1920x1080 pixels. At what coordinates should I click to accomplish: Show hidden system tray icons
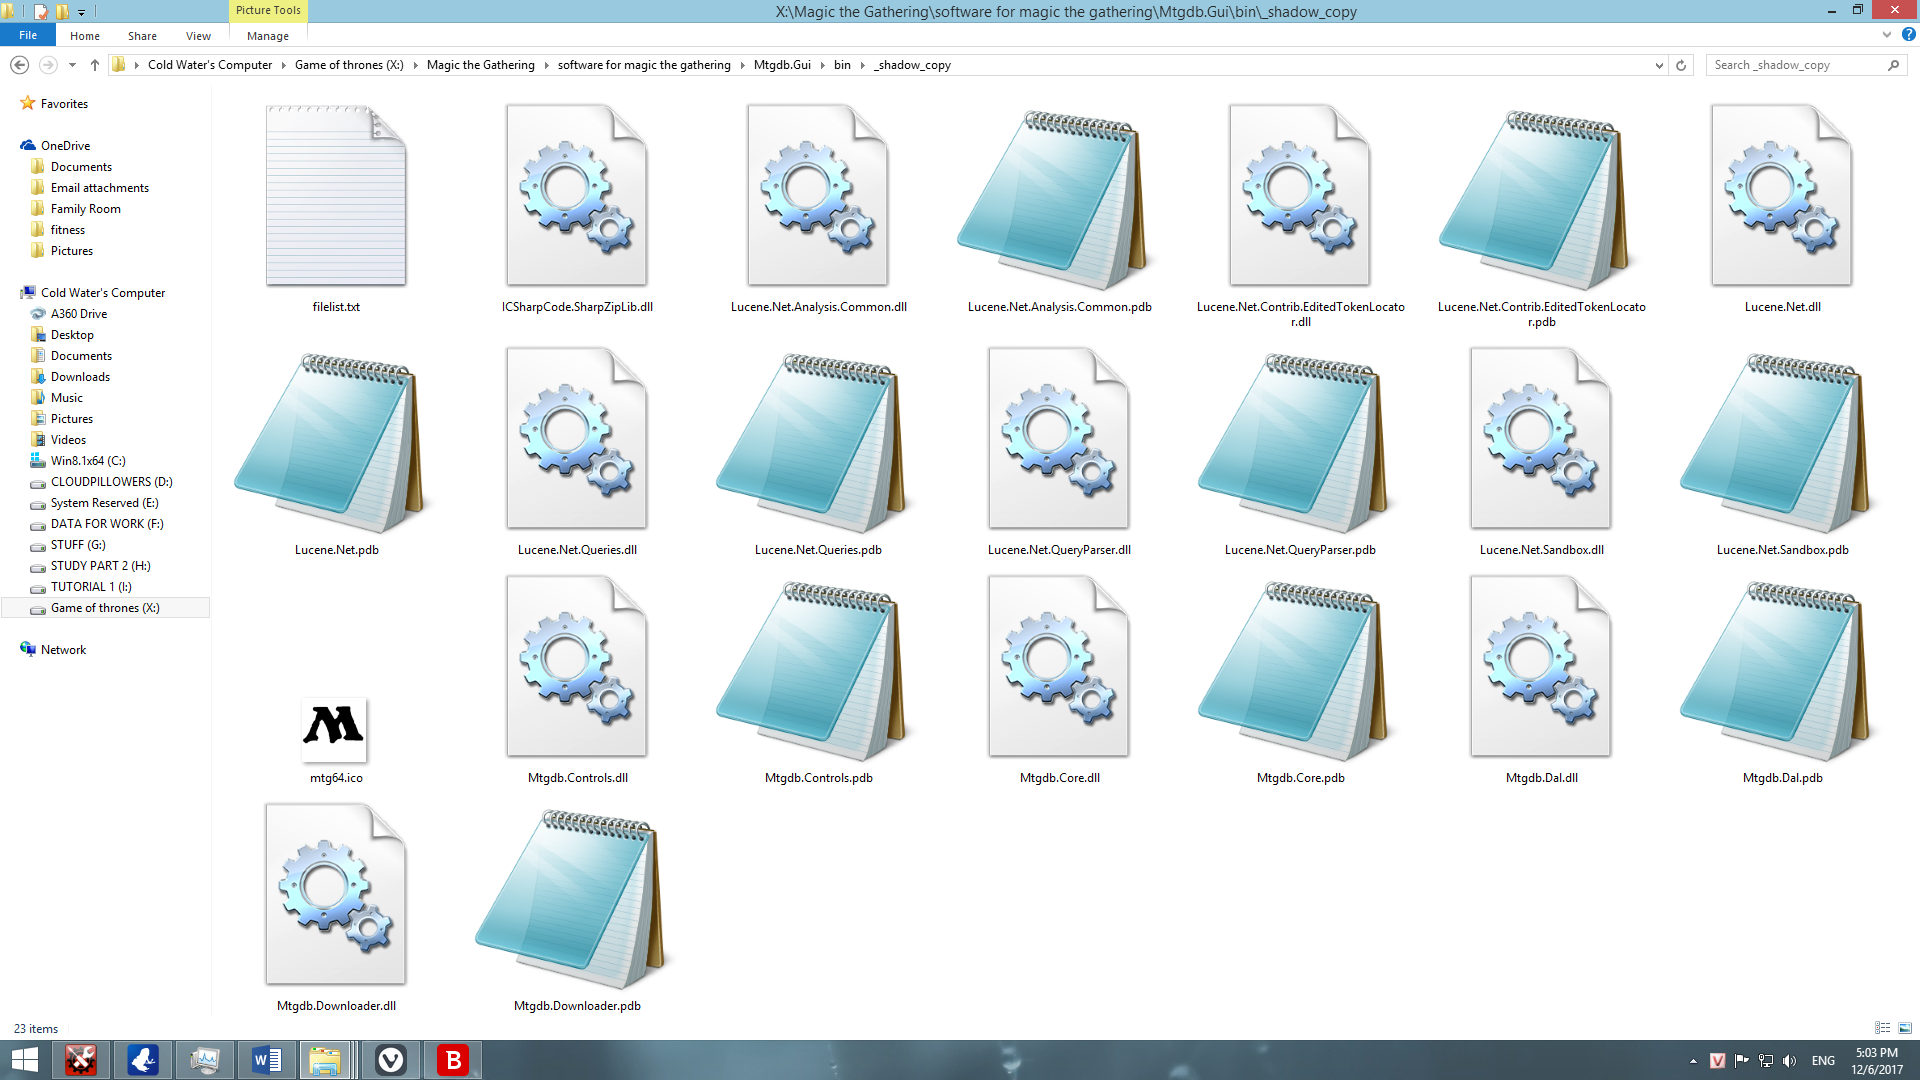tap(1693, 1061)
